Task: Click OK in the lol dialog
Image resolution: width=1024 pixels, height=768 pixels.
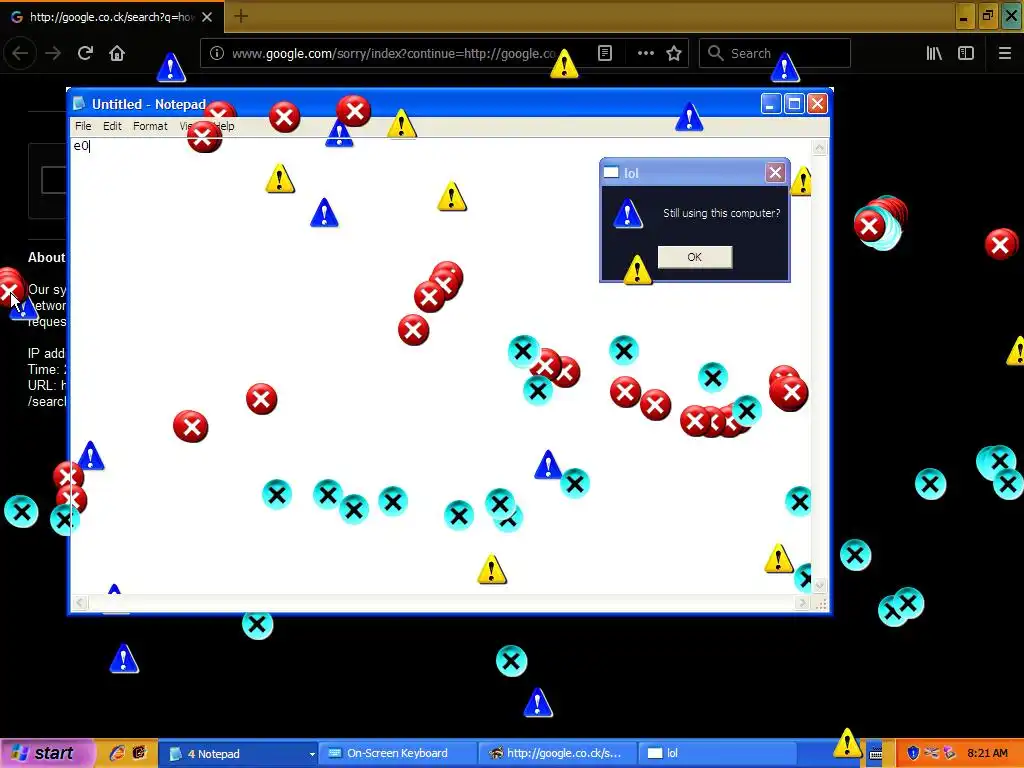Action: (695, 257)
